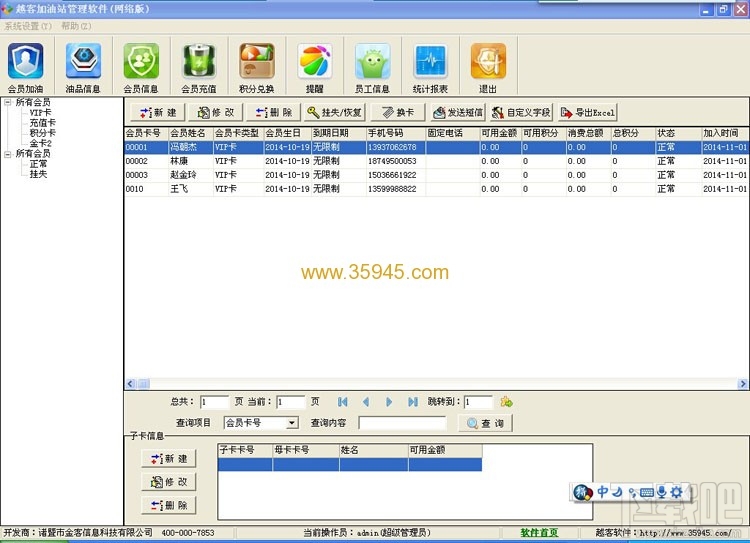Click the 子卡卡号 column header
The image size is (750, 543).
[x=245, y=450]
